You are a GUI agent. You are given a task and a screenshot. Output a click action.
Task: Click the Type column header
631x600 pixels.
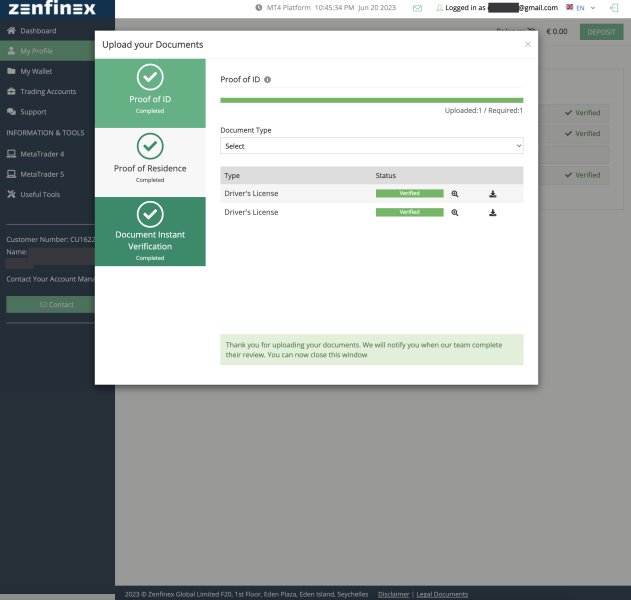click(232, 175)
